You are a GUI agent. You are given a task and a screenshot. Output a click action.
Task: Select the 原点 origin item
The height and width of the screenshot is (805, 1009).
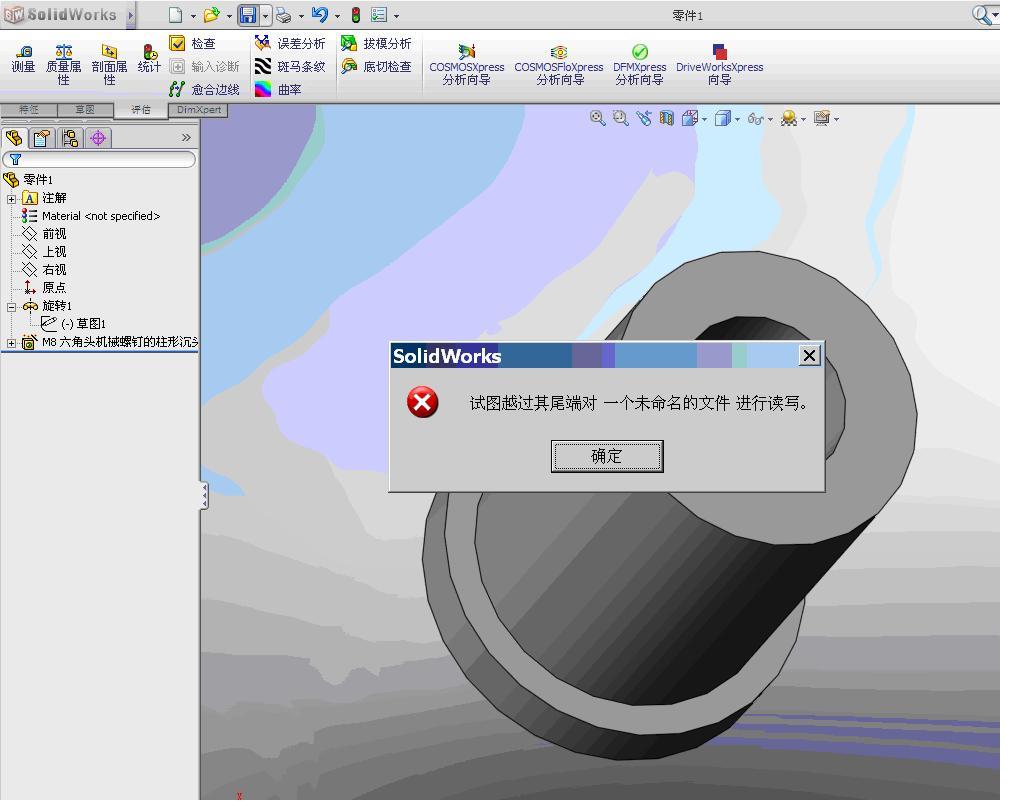click(x=44, y=288)
